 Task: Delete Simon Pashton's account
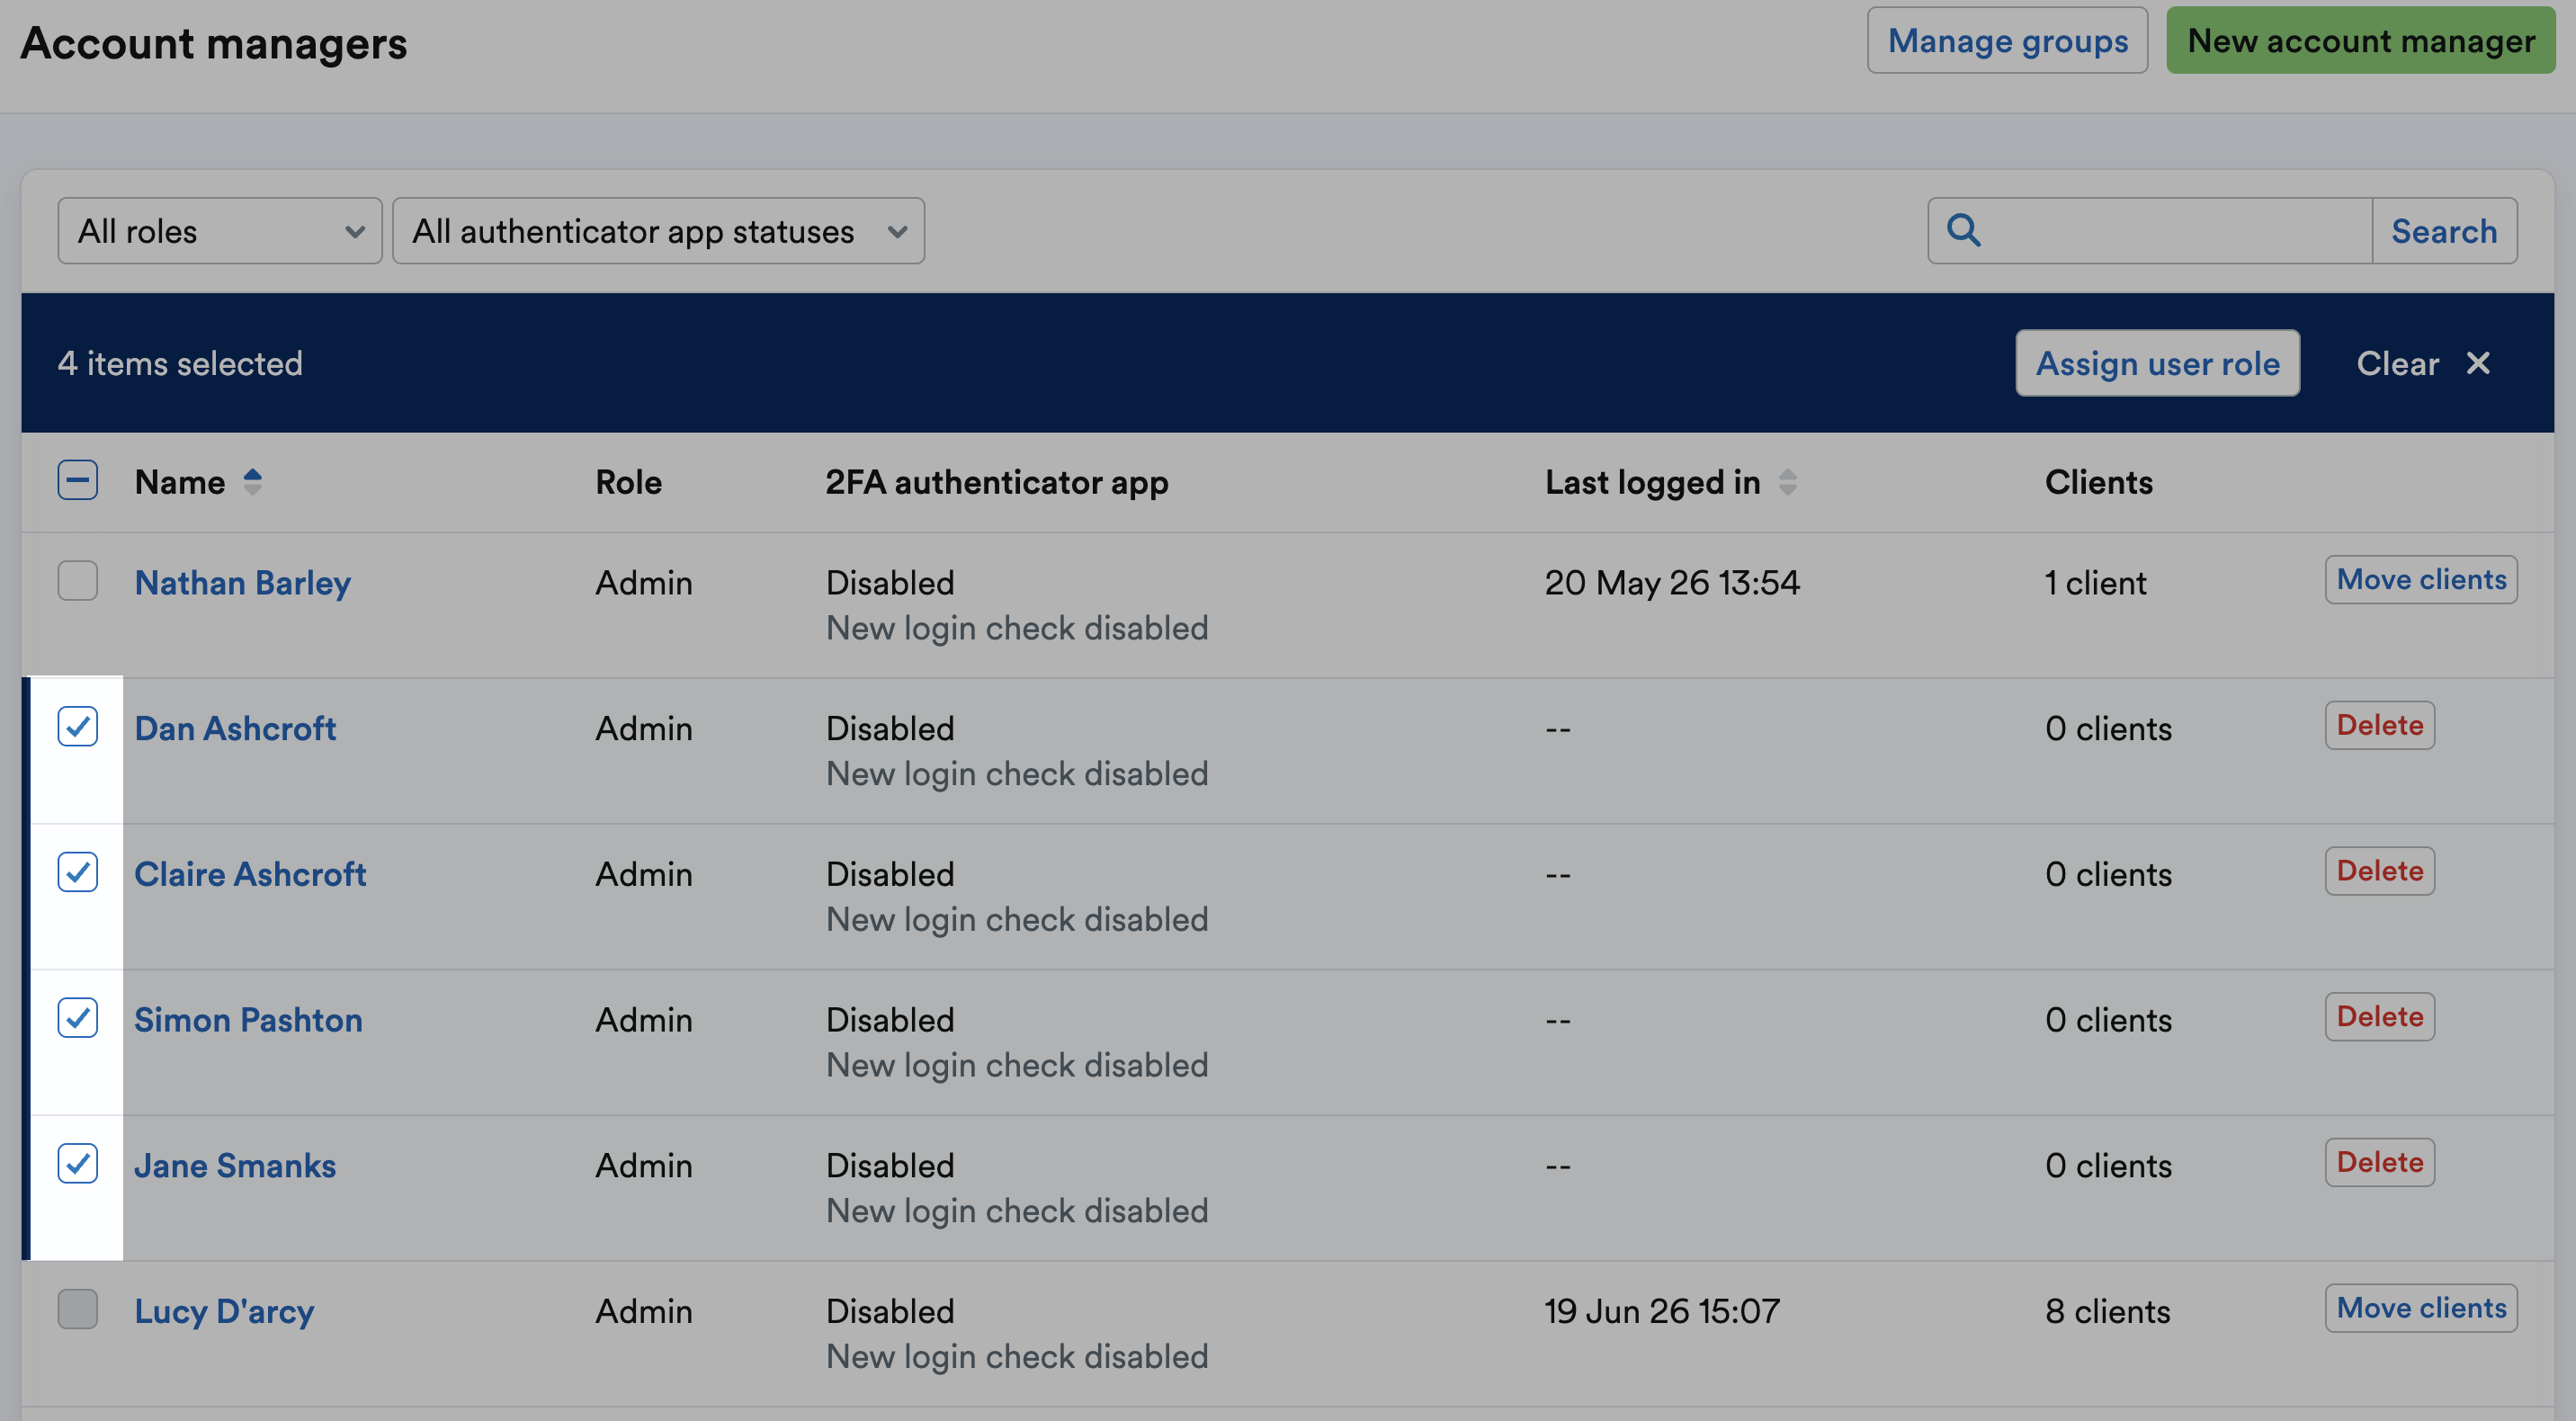pos(2380,1017)
